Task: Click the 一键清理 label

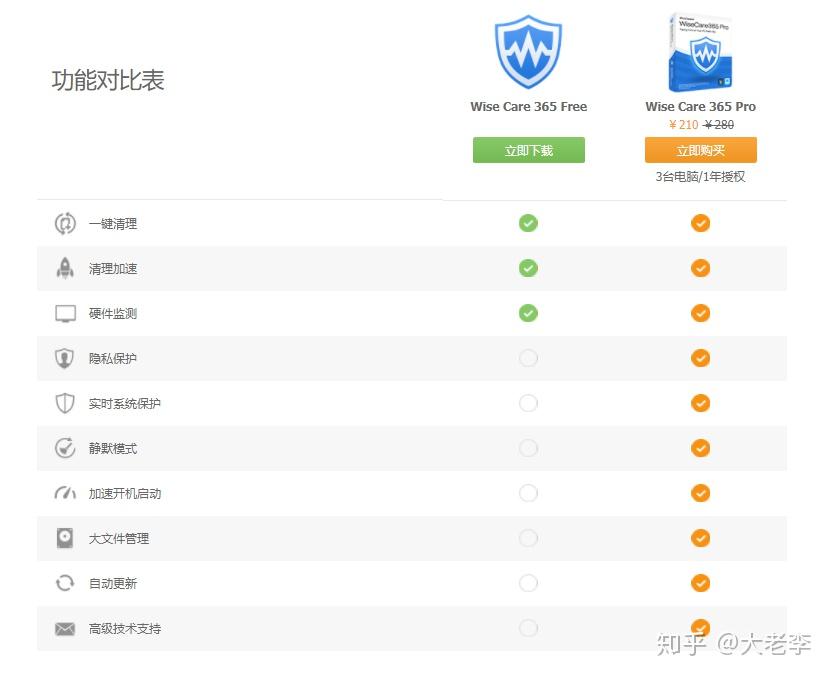Action: coord(113,224)
